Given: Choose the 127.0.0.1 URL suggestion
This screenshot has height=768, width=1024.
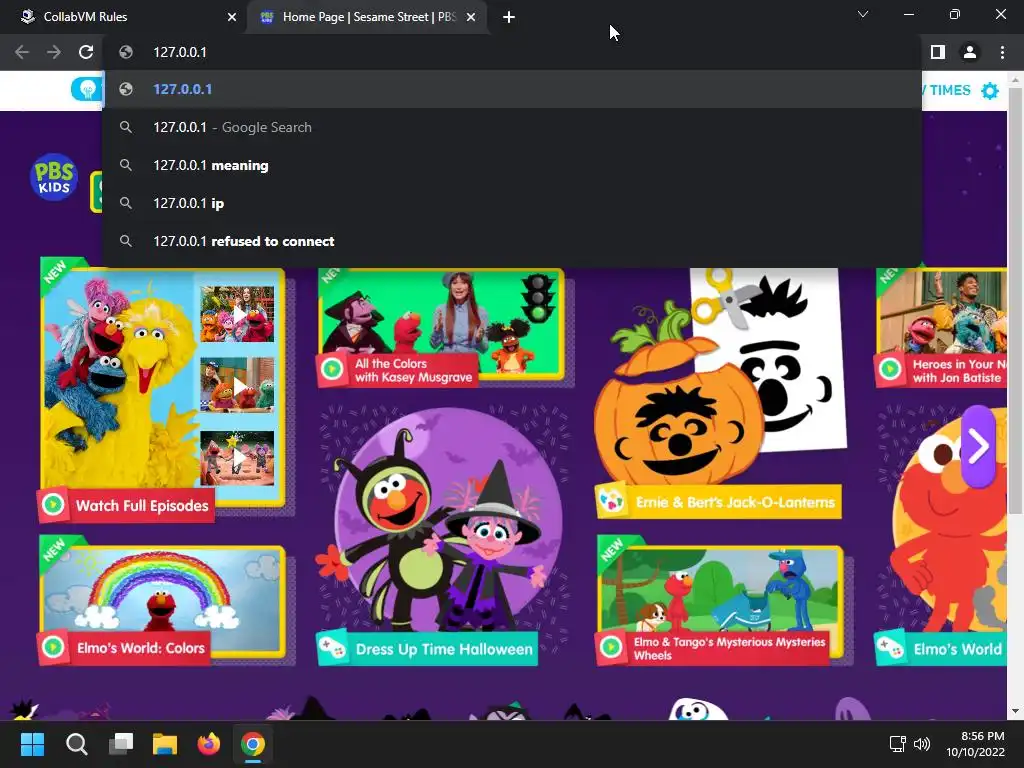Looking at the screenshot, I should 512,89.
